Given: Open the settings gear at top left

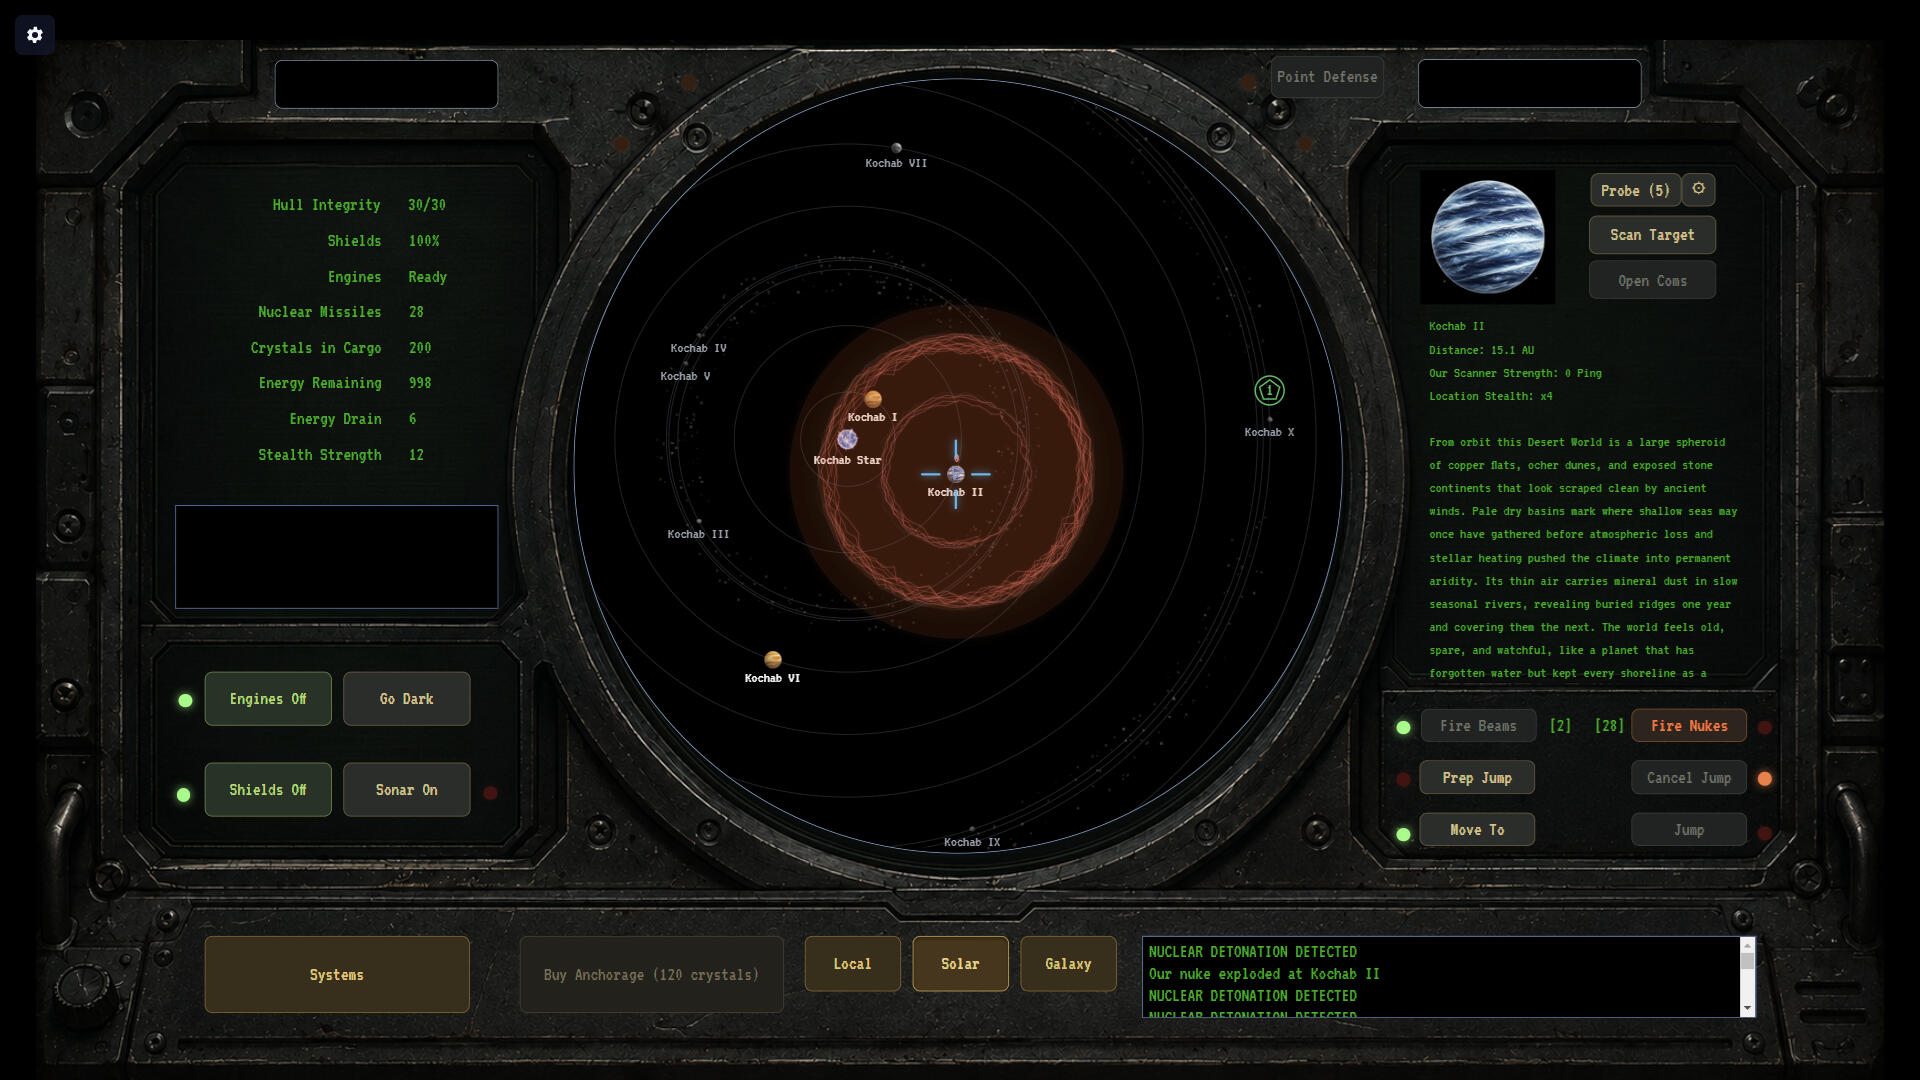Looking at the screenshot, I should (35, 35).
